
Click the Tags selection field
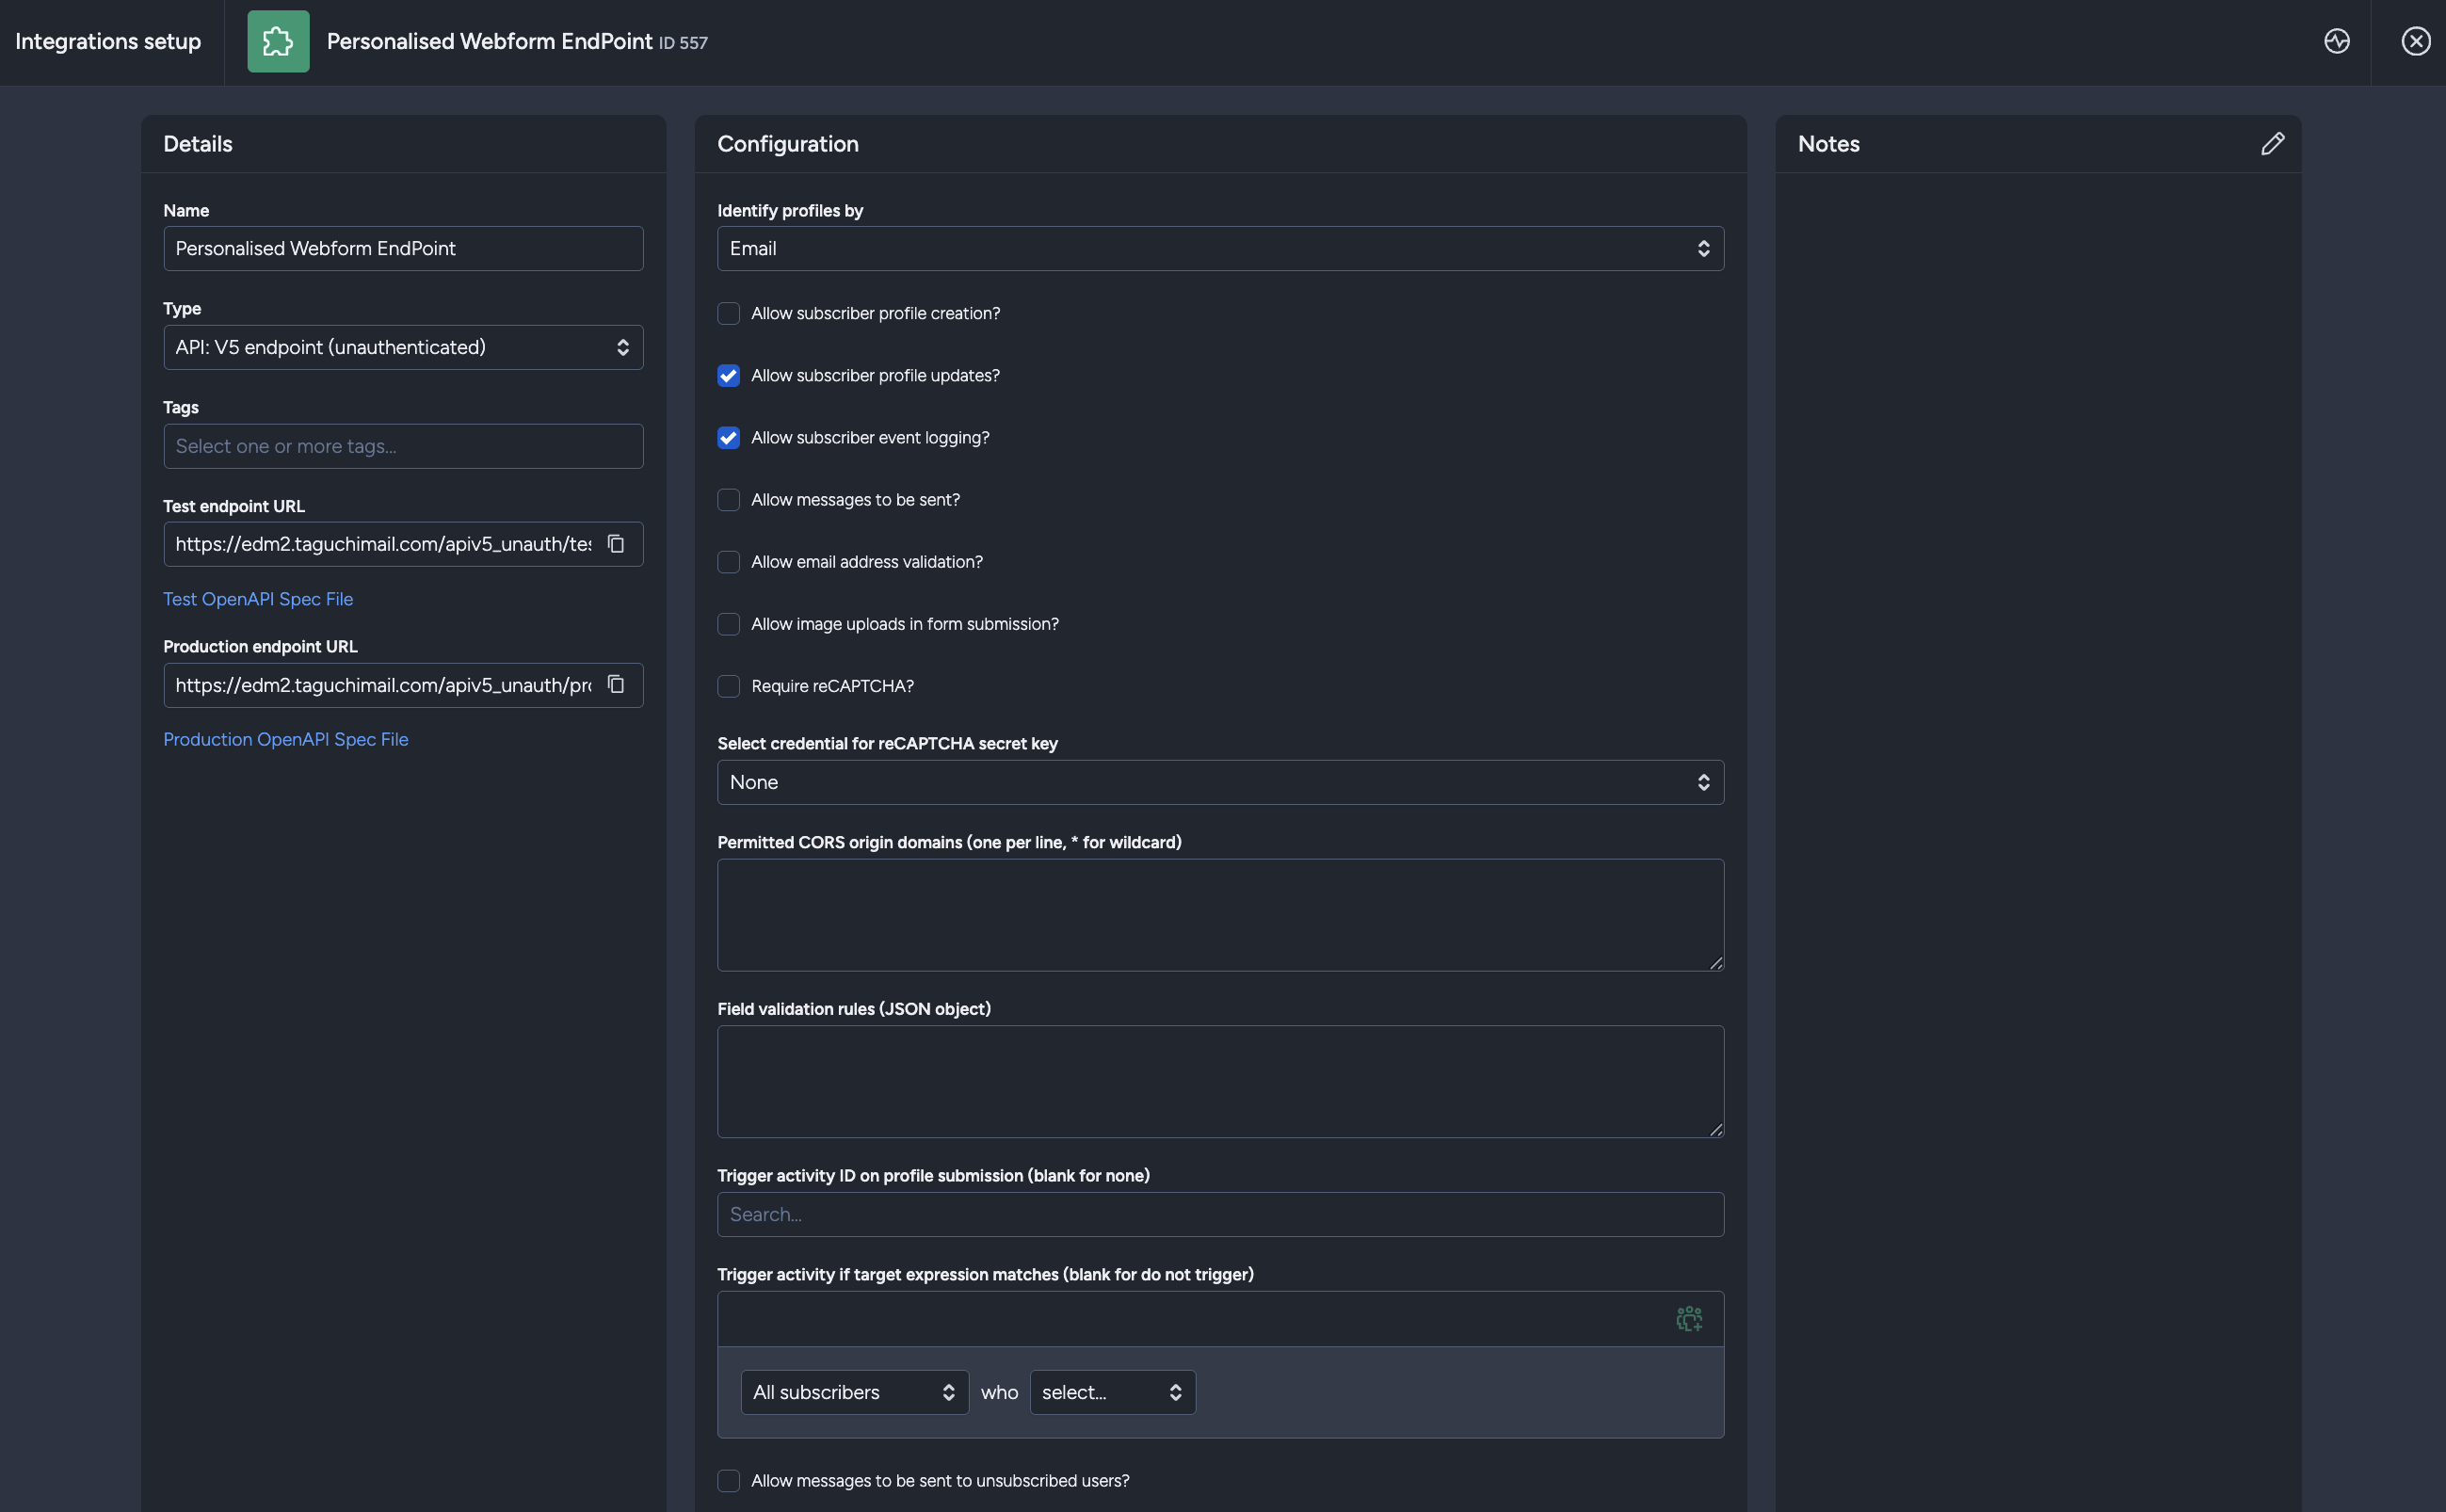[x=403, y=446]
